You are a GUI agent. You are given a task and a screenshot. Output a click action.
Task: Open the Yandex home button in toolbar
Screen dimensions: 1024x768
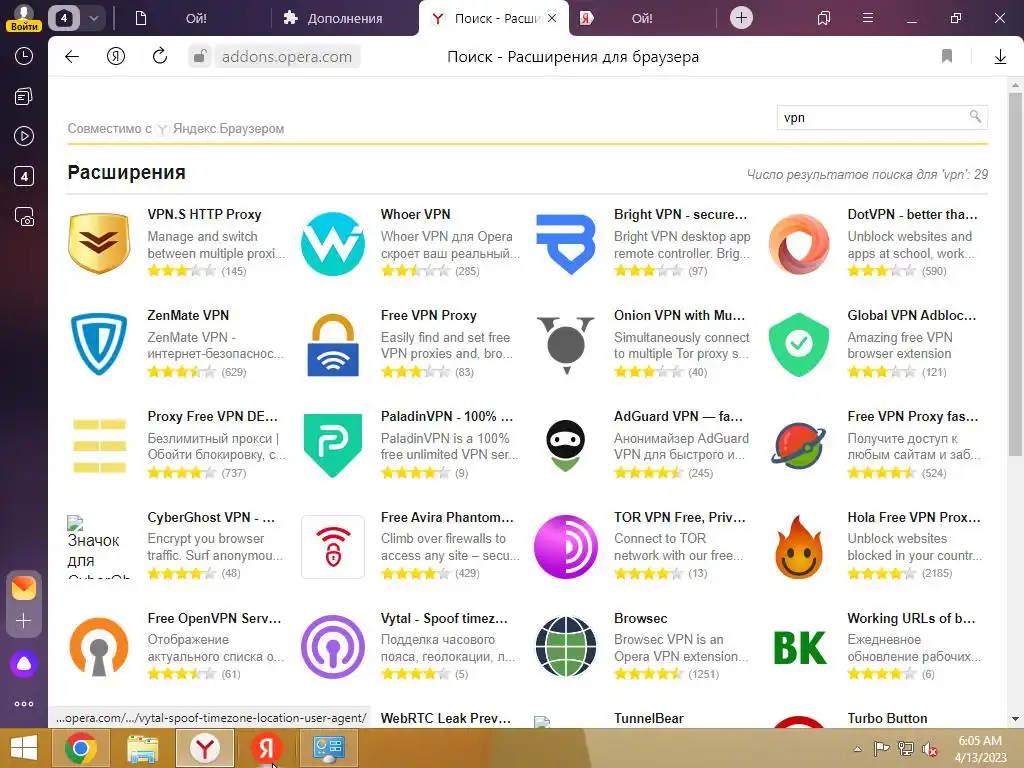tap(116, 57)
